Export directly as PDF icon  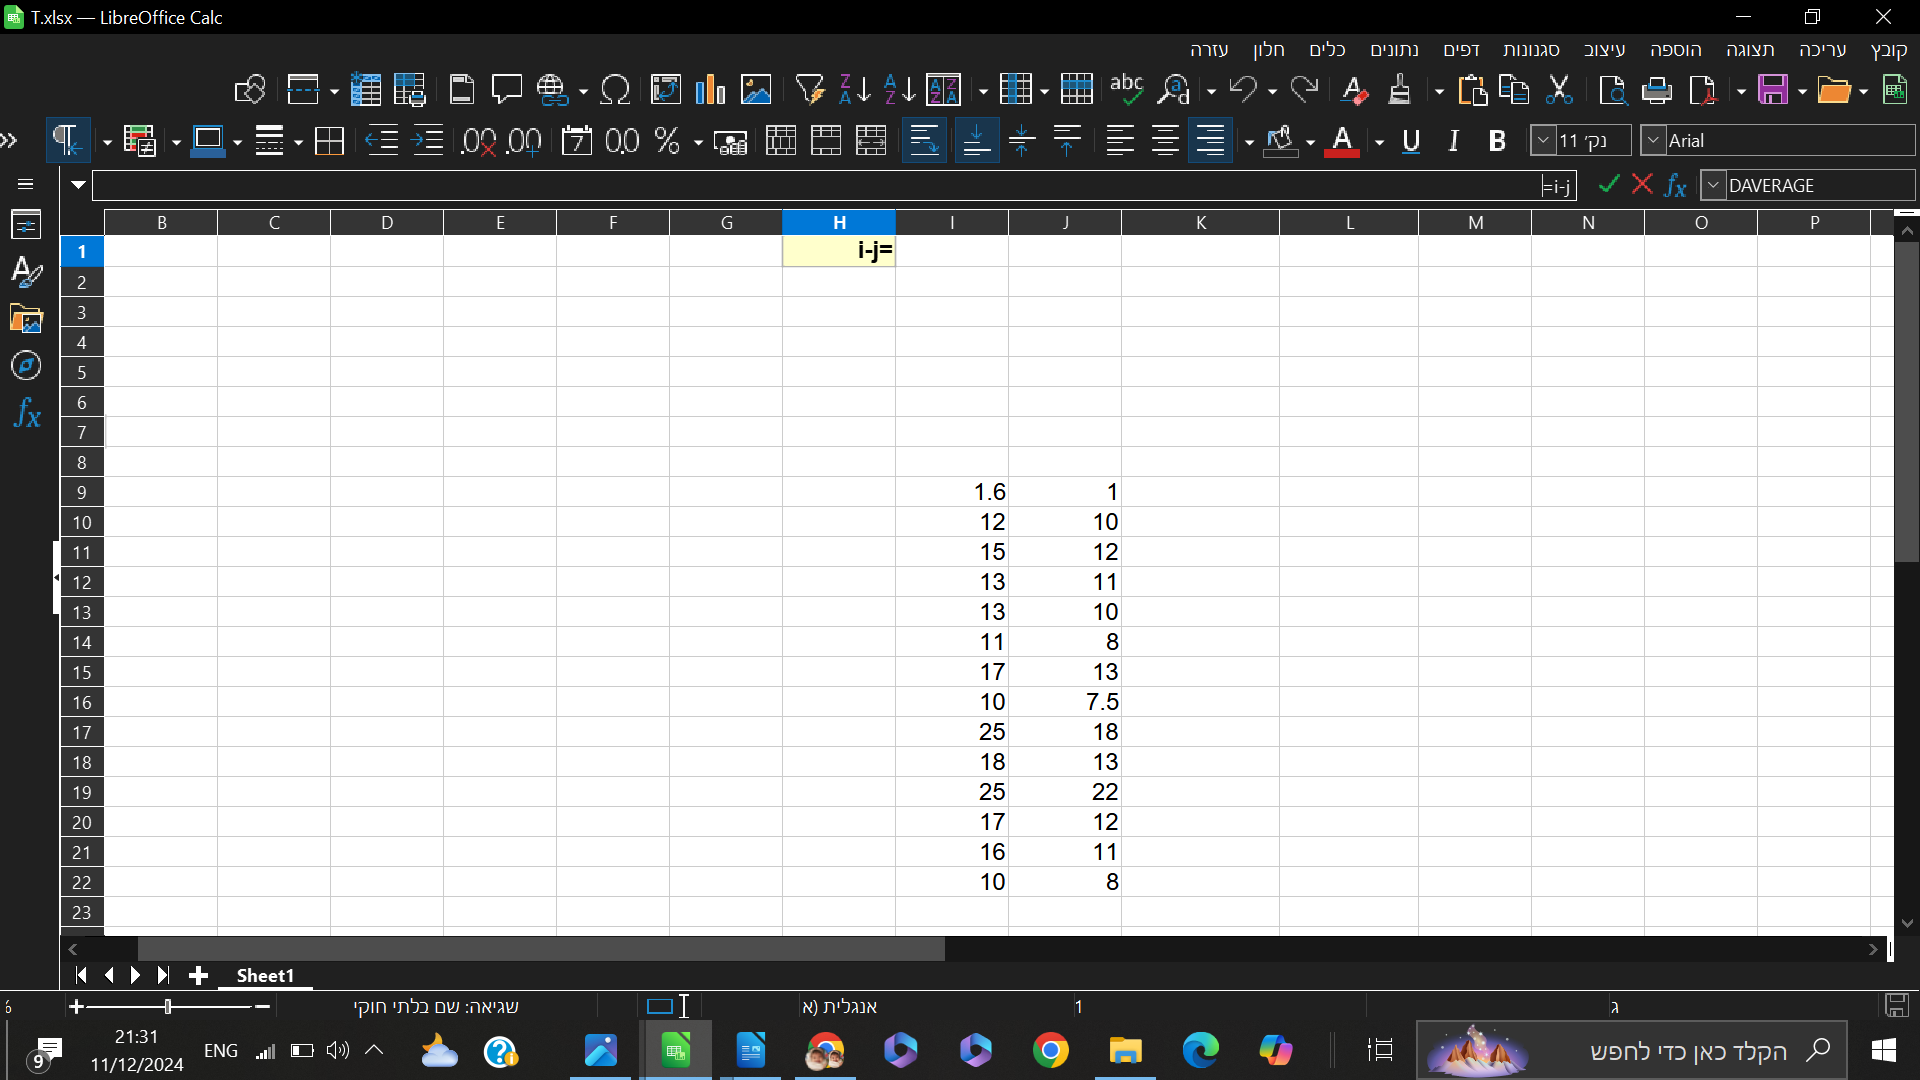click(1703, 90)
